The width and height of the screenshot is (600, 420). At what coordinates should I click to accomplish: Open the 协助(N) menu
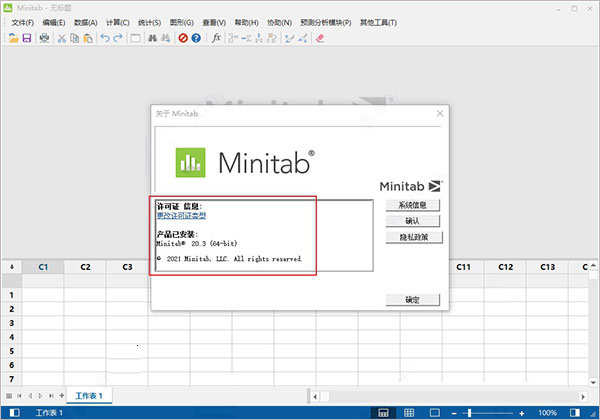click(279, 23)
